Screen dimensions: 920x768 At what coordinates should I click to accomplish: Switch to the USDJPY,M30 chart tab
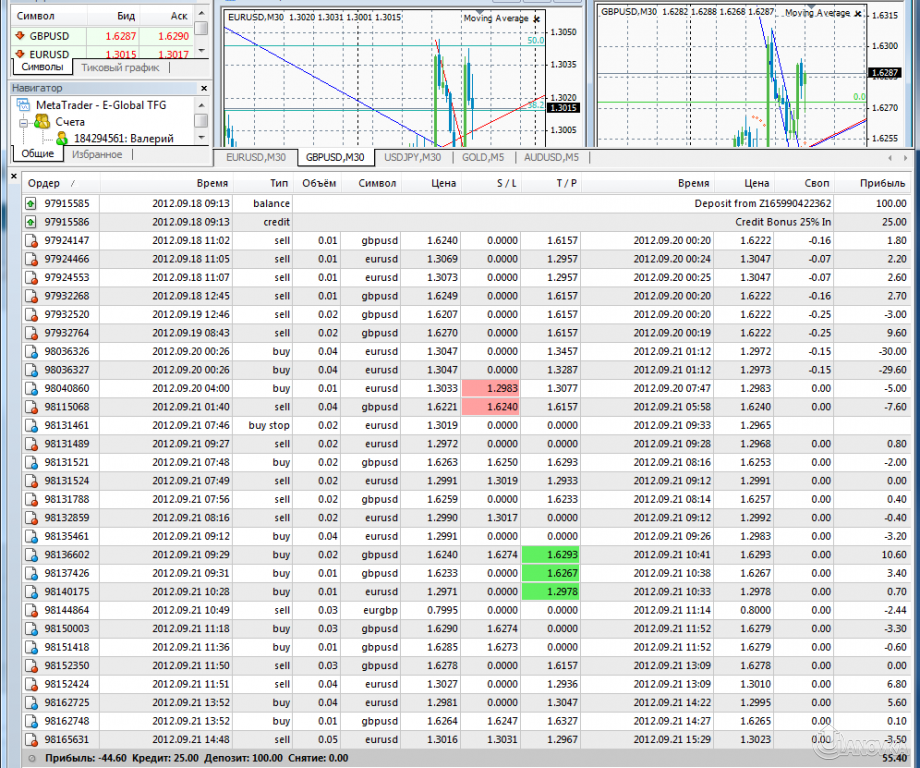point(412,158)
